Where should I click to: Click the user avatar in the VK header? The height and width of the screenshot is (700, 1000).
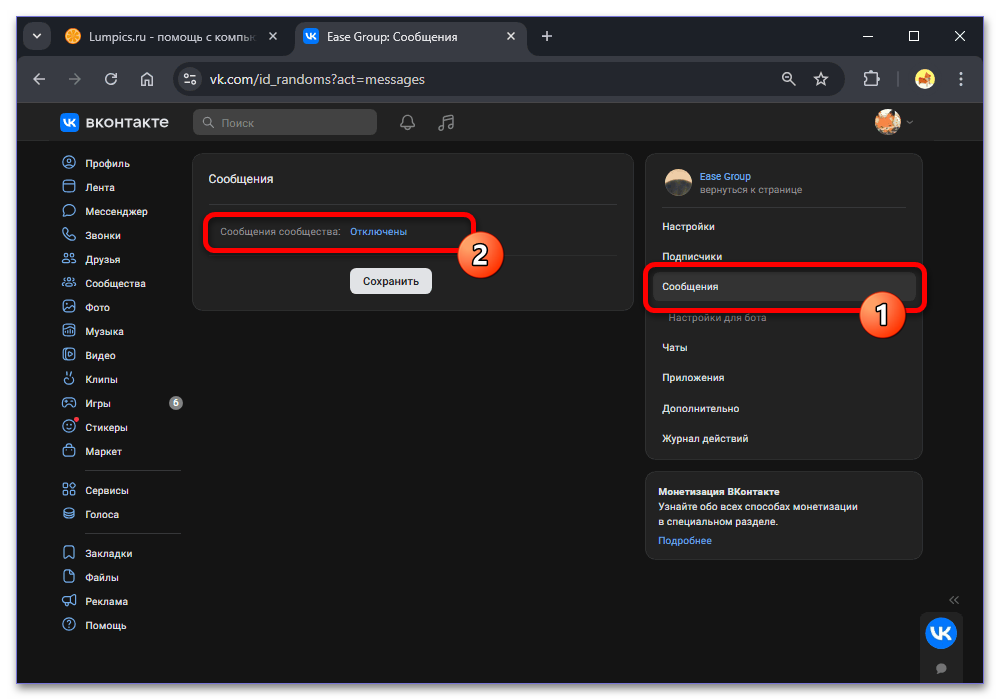click(888, 122)
